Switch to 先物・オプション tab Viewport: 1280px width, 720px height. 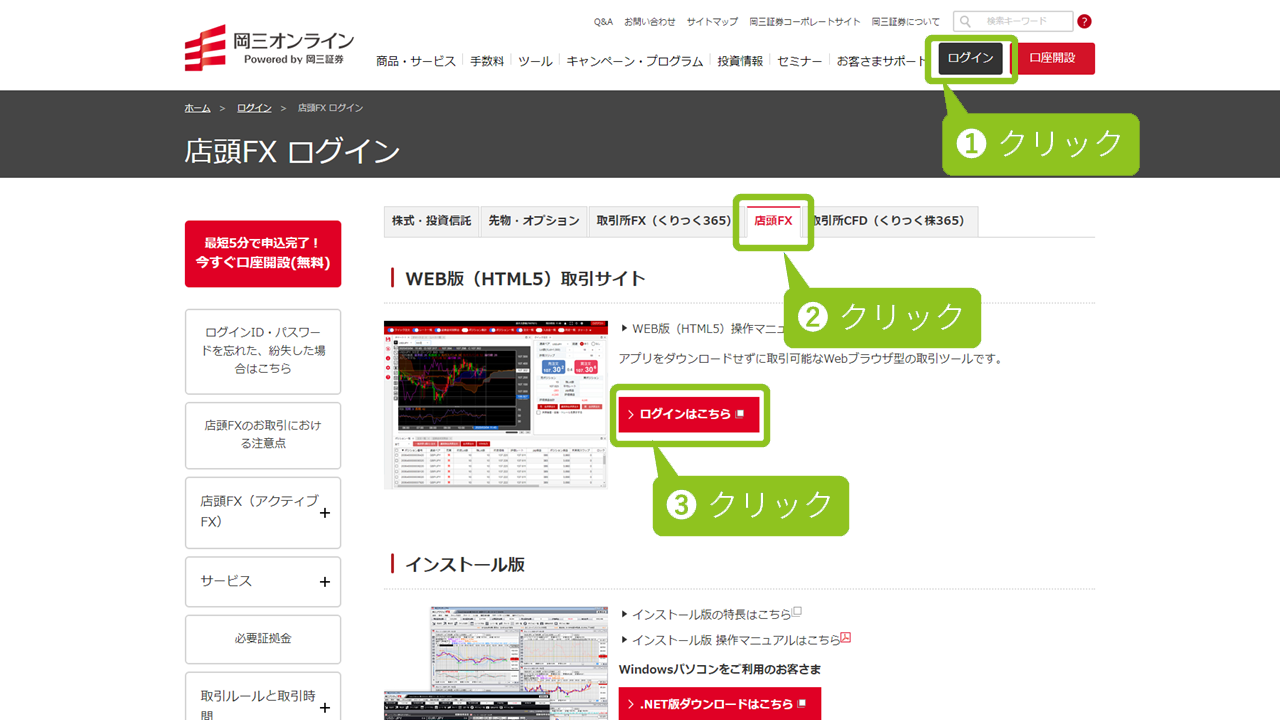534,221
